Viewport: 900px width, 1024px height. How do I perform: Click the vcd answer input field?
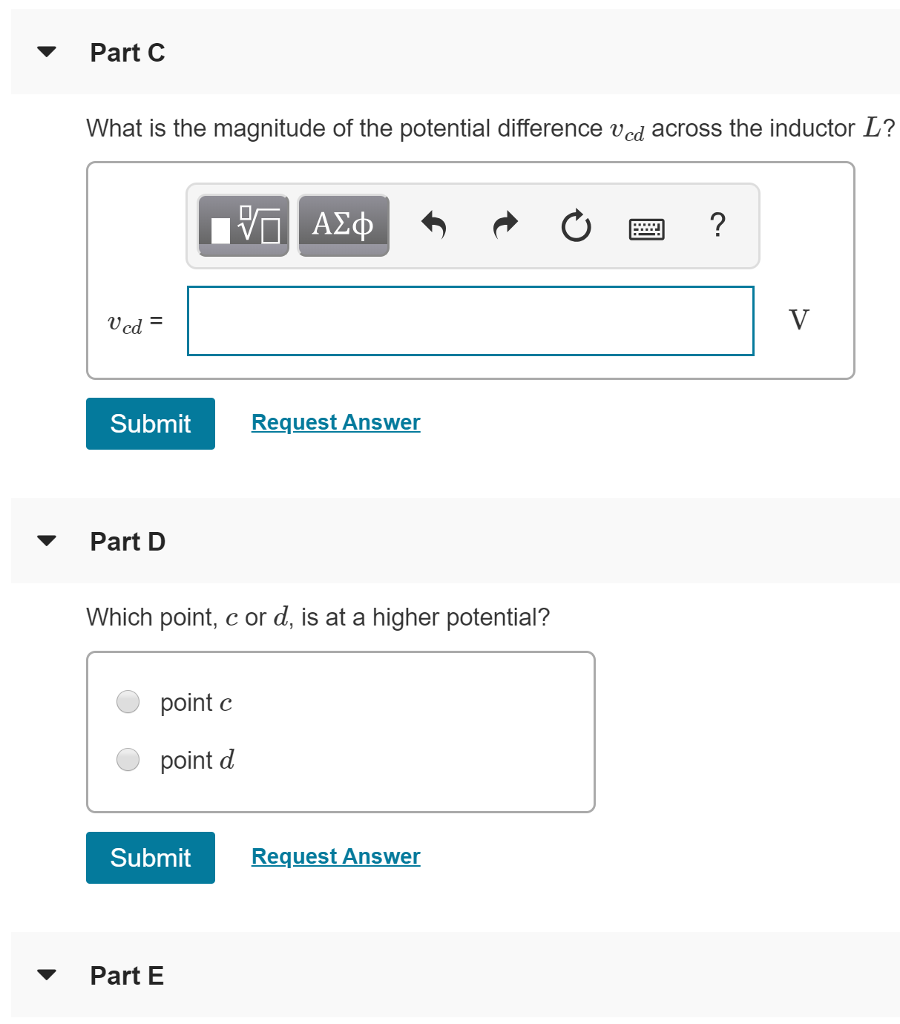pos(470,320)
